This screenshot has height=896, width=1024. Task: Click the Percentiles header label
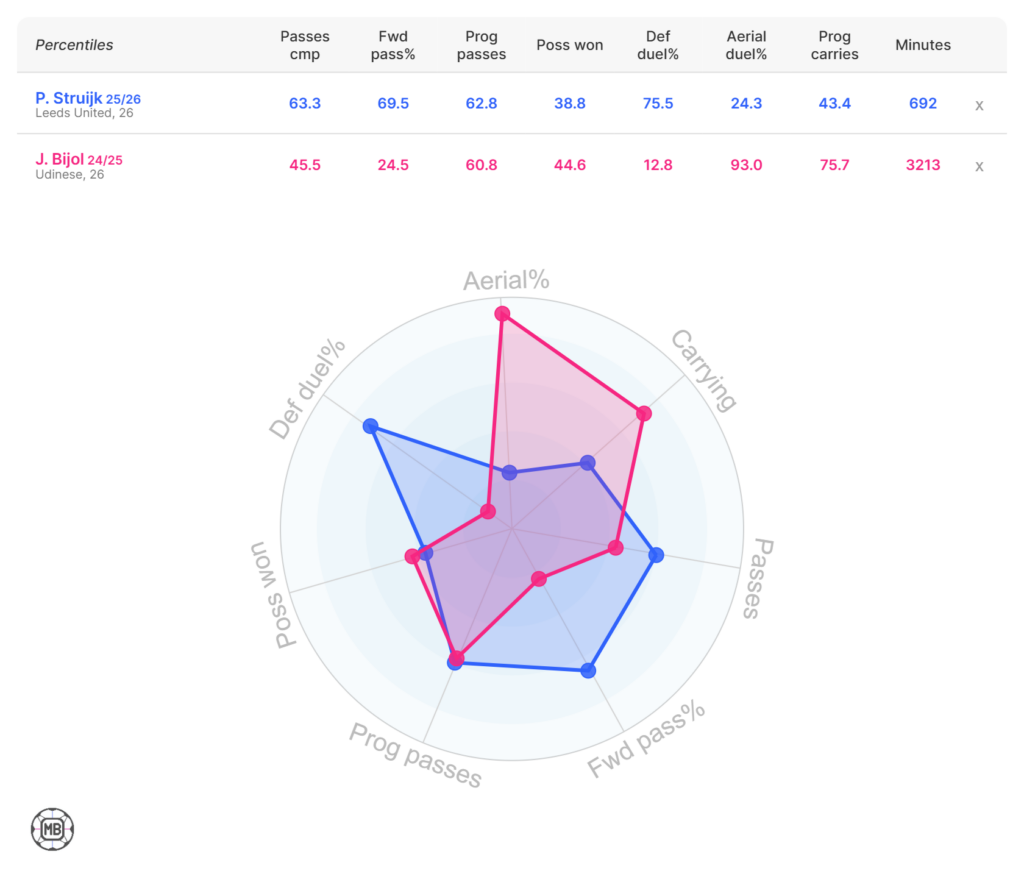tap(74, 45)
